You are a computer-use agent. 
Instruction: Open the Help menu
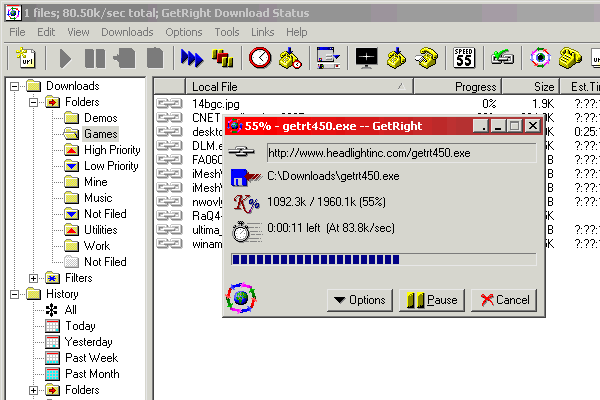pyautogui.click(x=297, y=32)
